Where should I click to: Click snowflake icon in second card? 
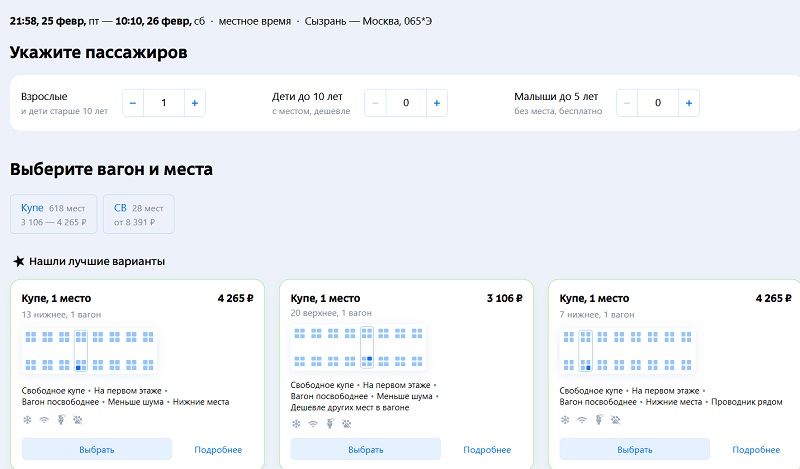point(296,423)
